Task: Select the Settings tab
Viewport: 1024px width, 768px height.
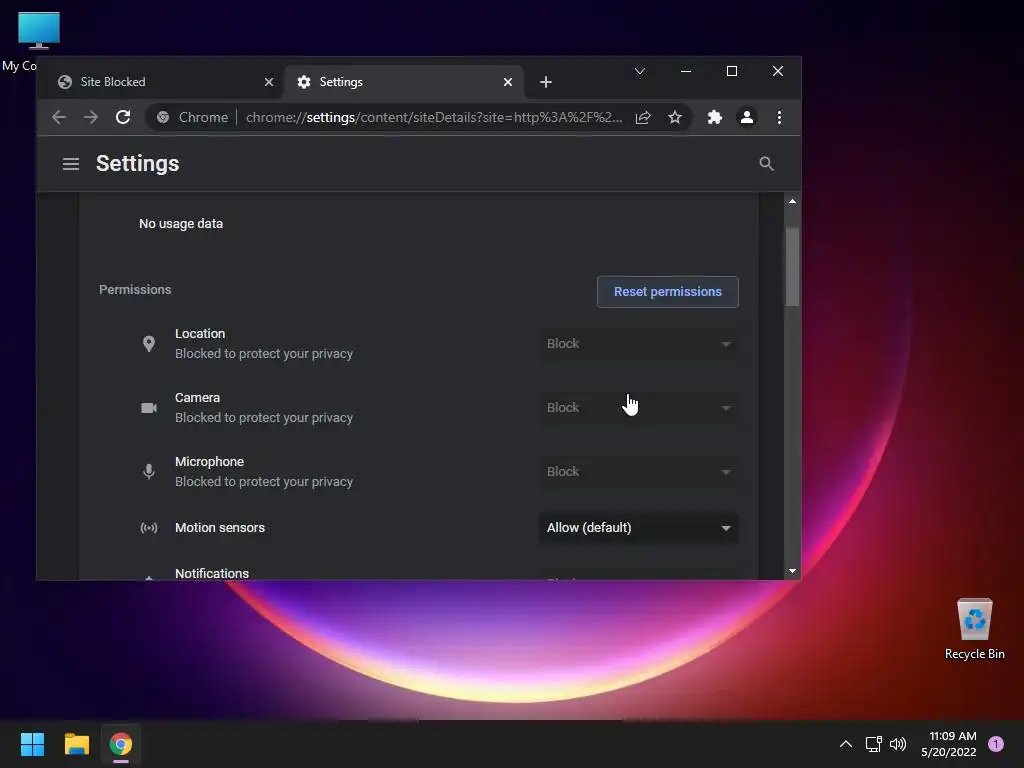Action: pos(404,82)
